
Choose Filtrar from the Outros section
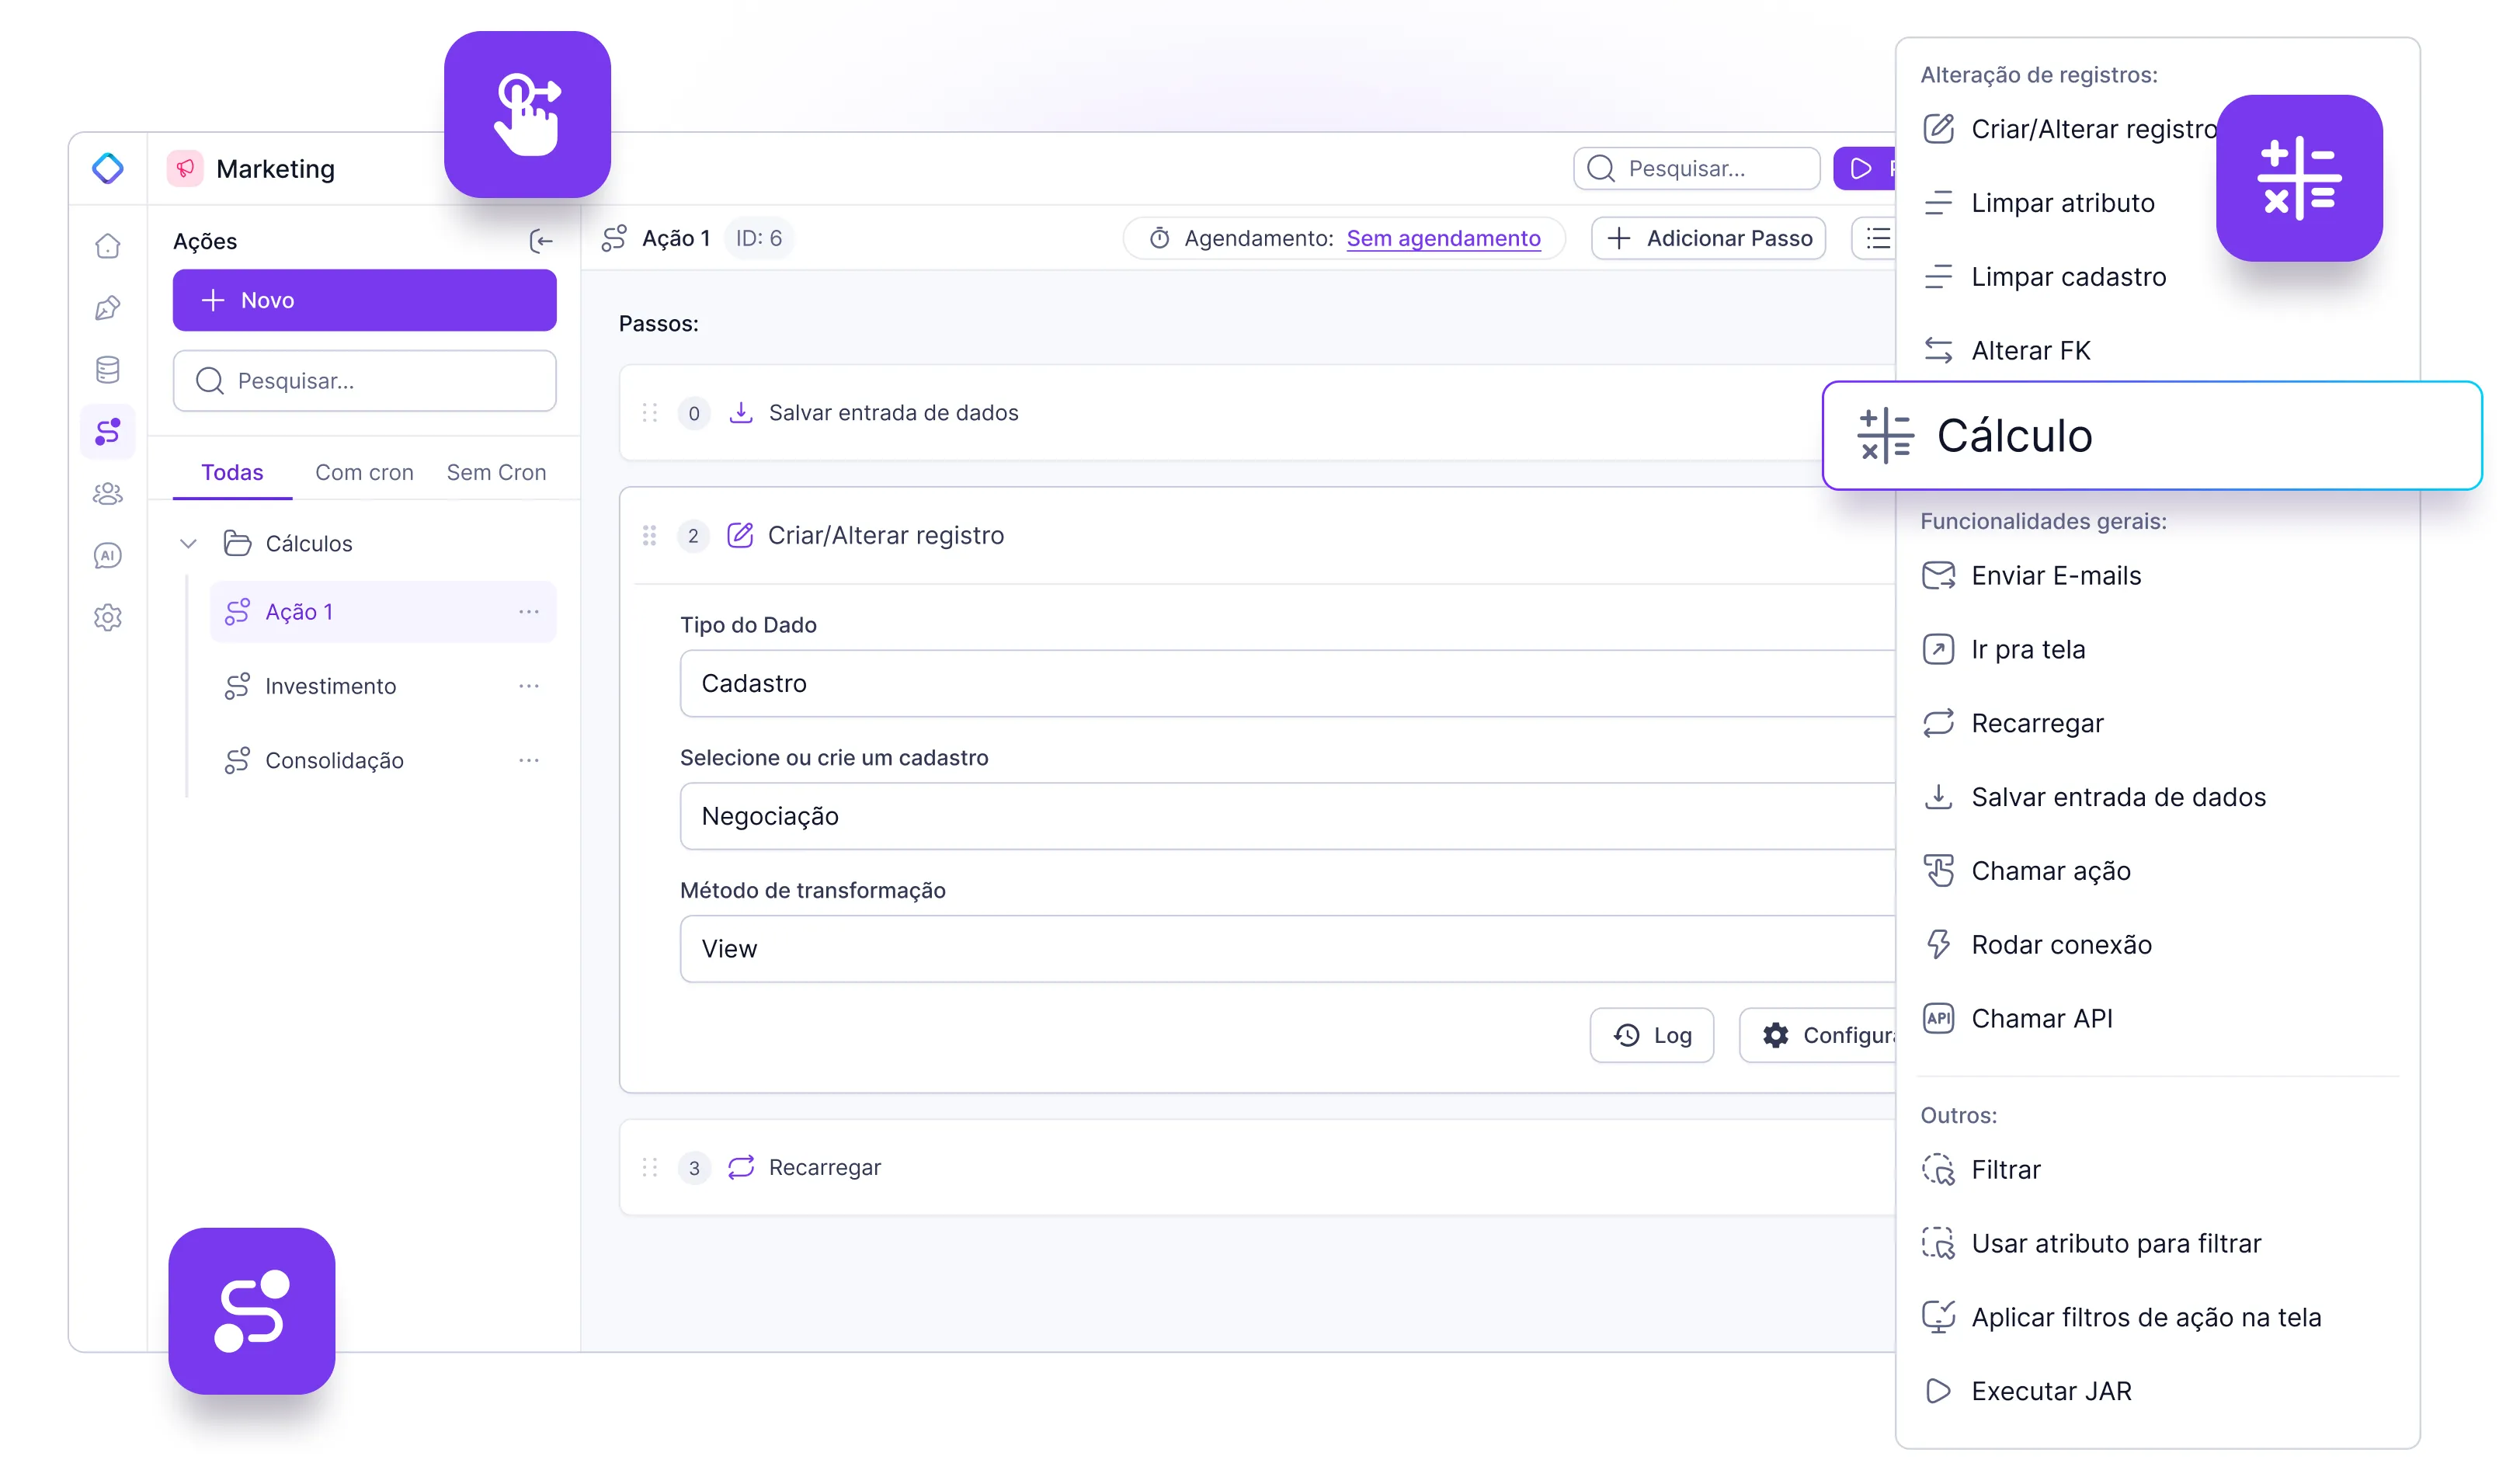1981,1170
